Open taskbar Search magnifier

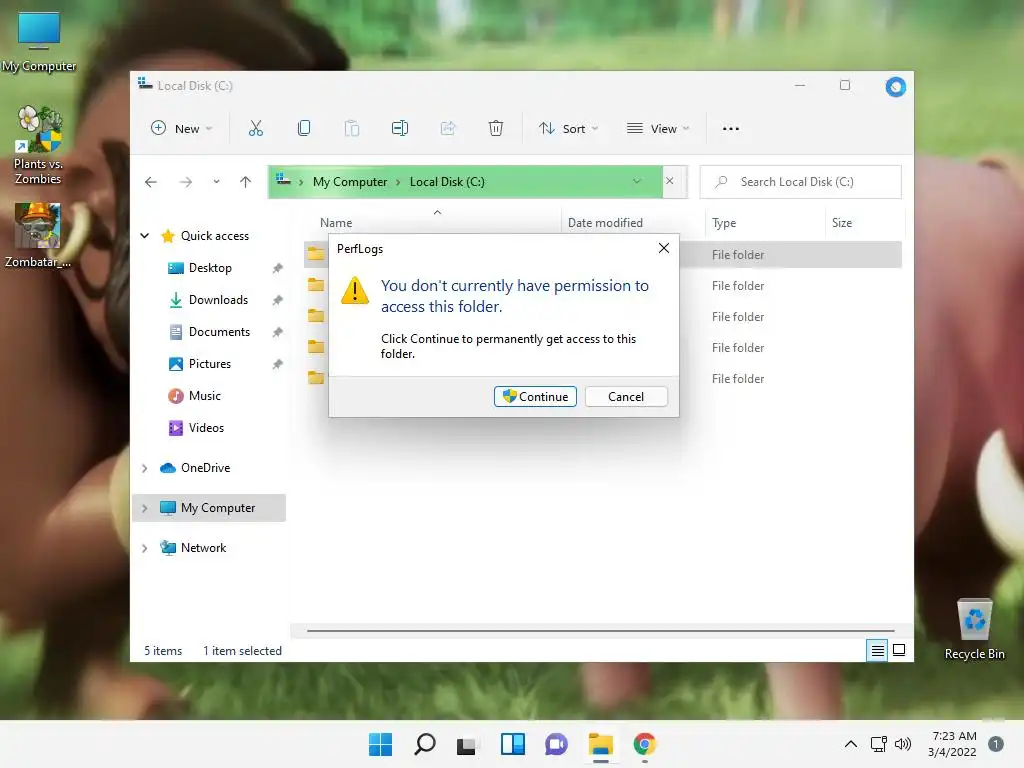click(x=424, y=744)
